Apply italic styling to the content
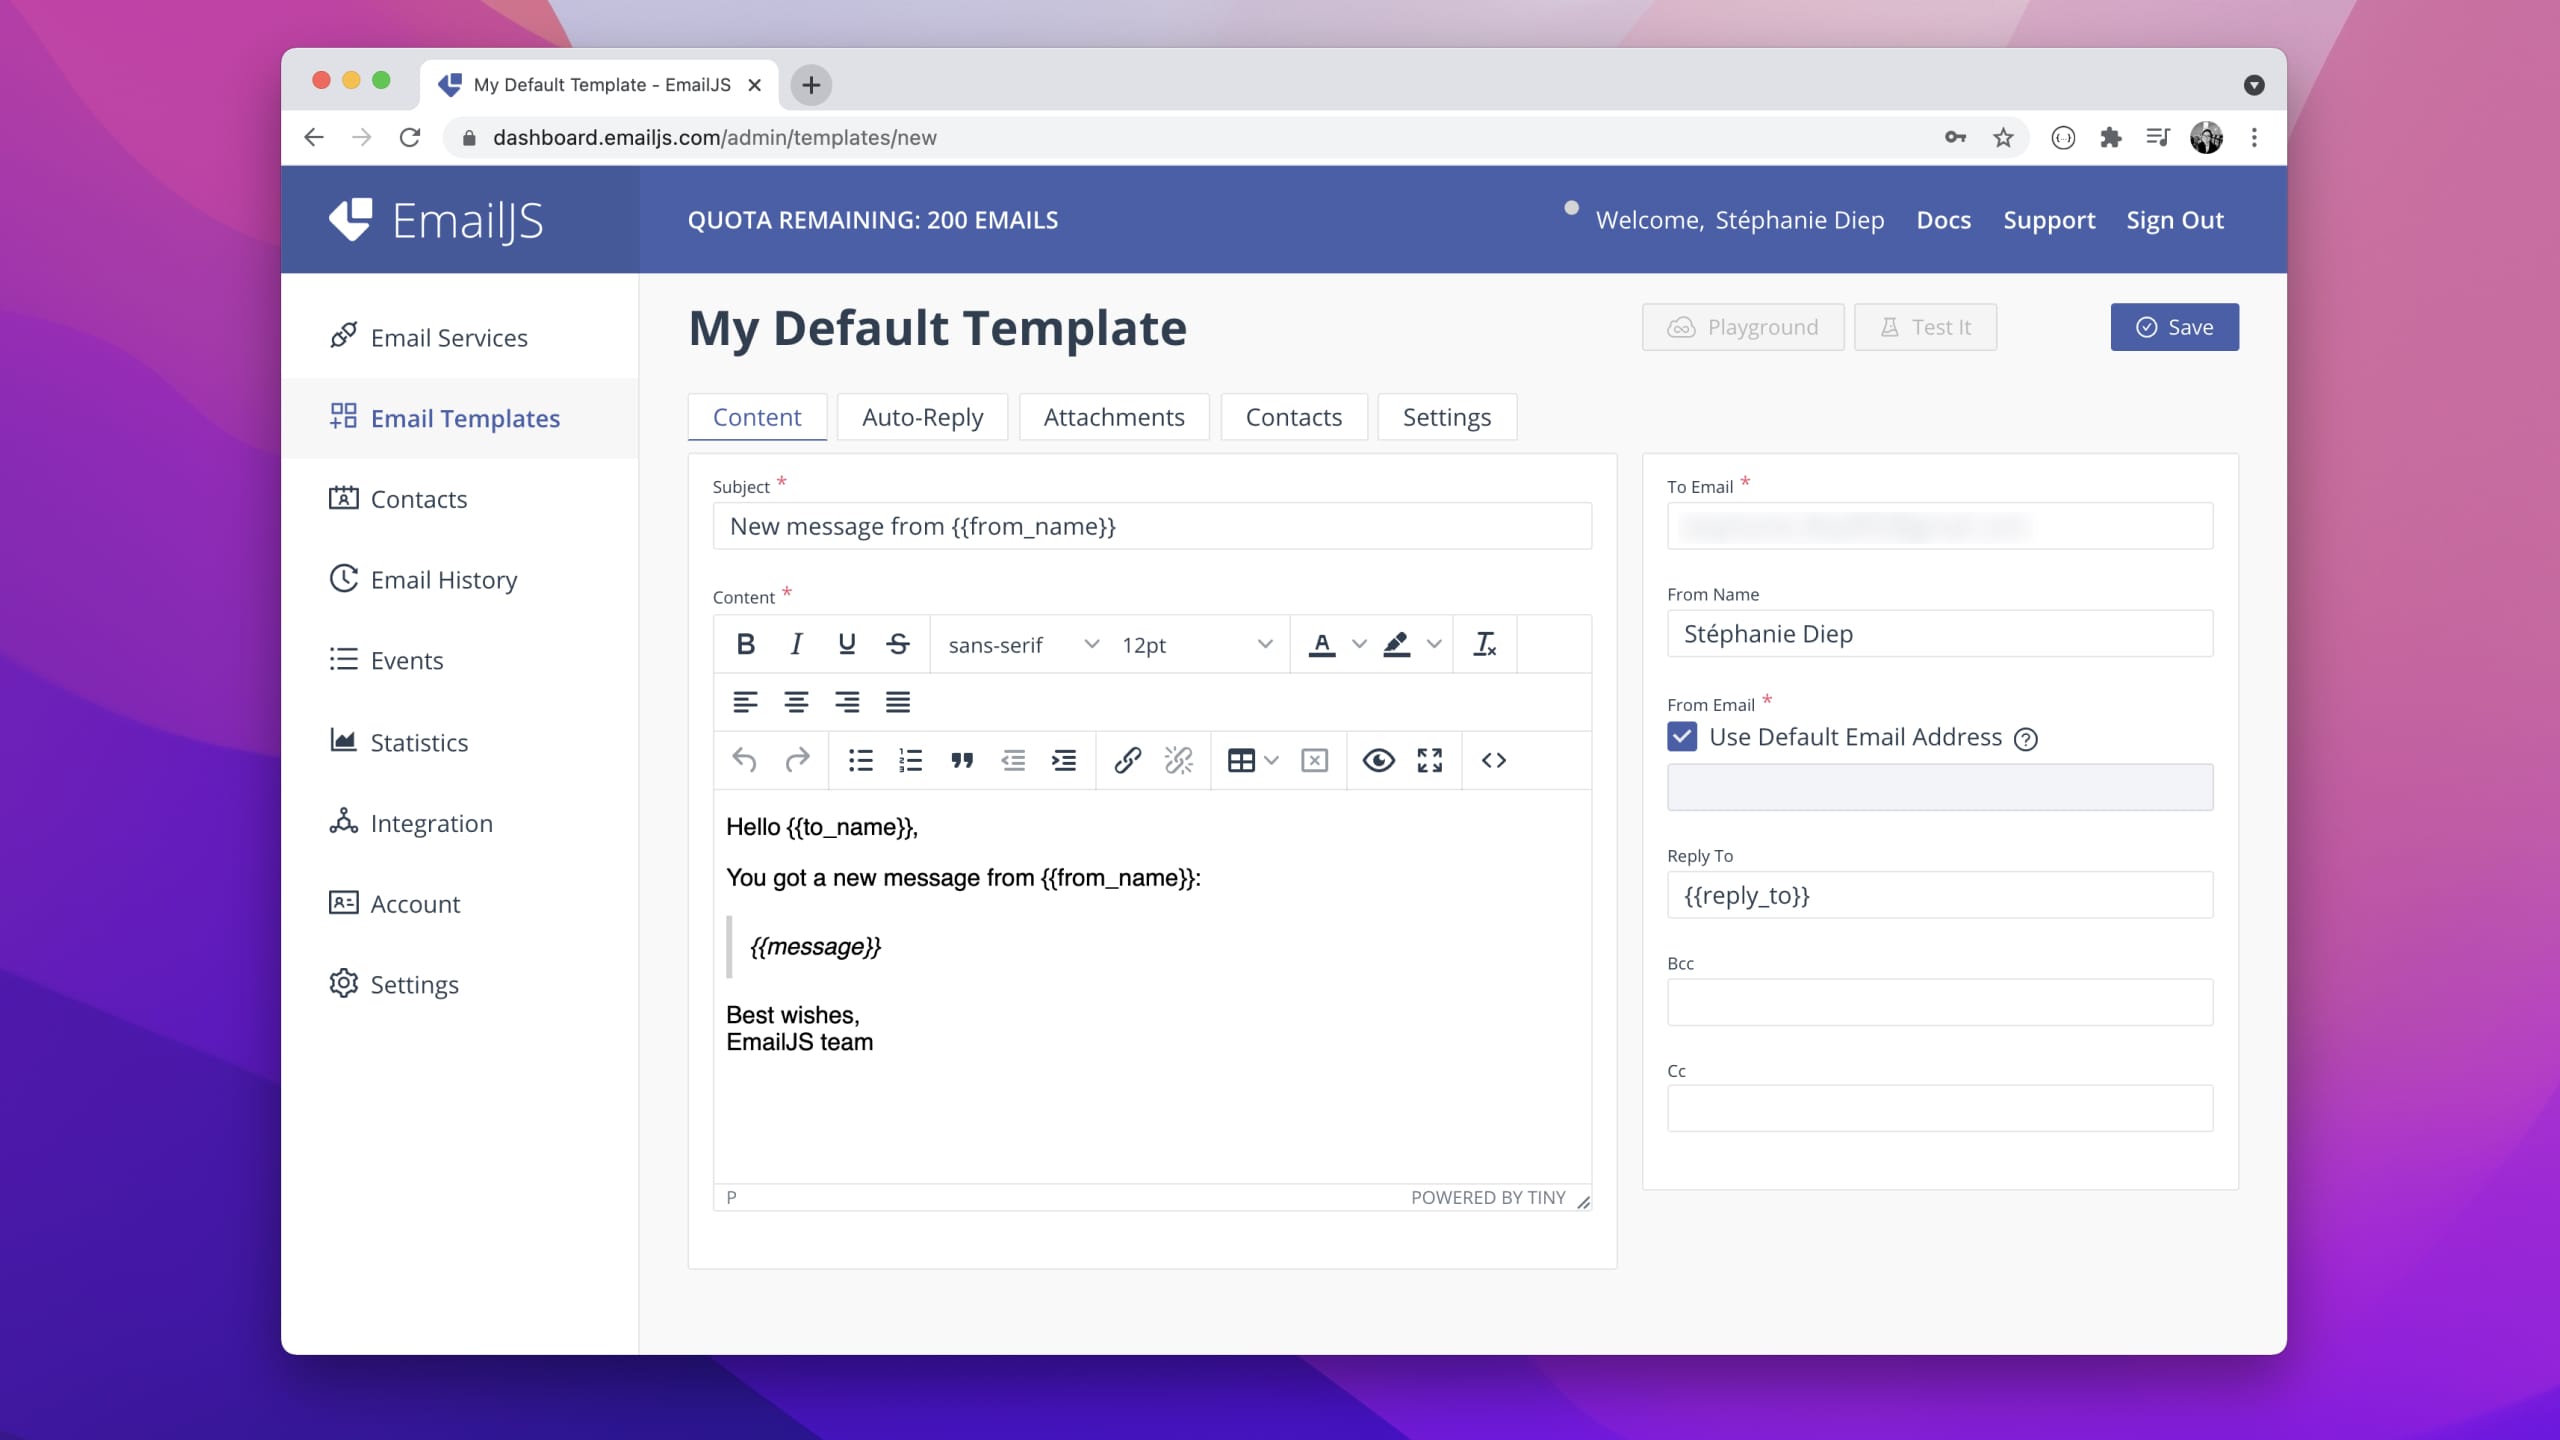Viewport: 2560px width, 1440px height. 795,644
